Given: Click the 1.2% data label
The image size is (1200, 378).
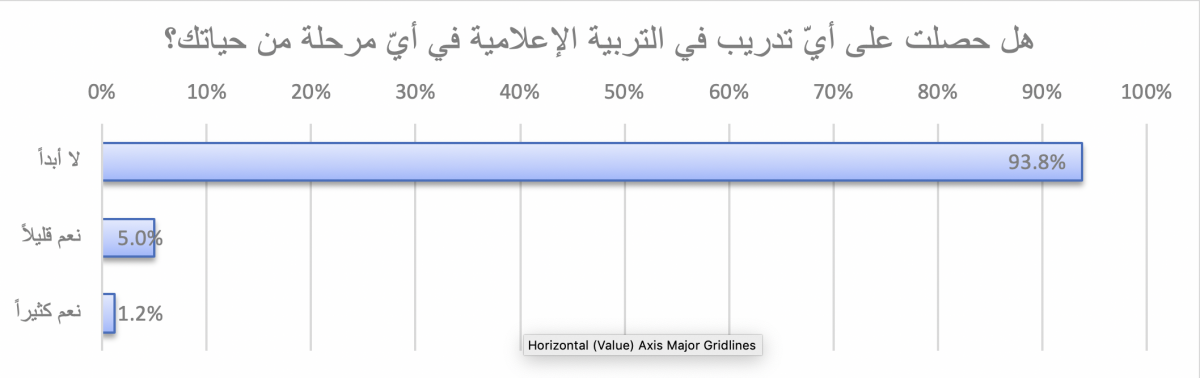Looking at the screenshot, I should click(140, 313).
